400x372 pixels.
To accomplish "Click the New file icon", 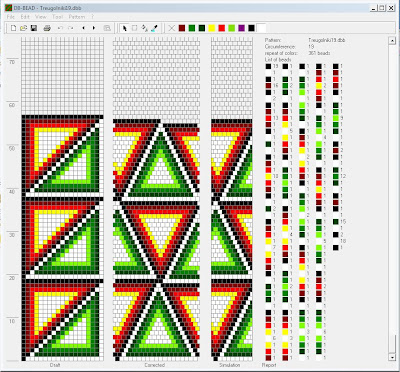I will 13,28.
